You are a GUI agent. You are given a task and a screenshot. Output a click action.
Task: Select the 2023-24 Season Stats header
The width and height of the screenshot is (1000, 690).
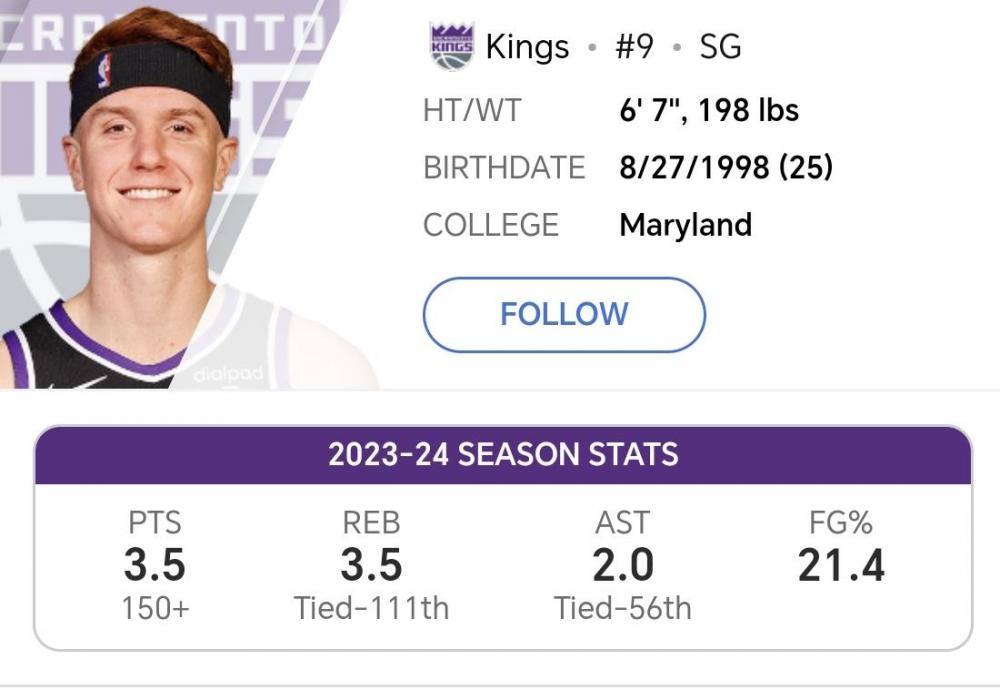(x=503, y=454)
